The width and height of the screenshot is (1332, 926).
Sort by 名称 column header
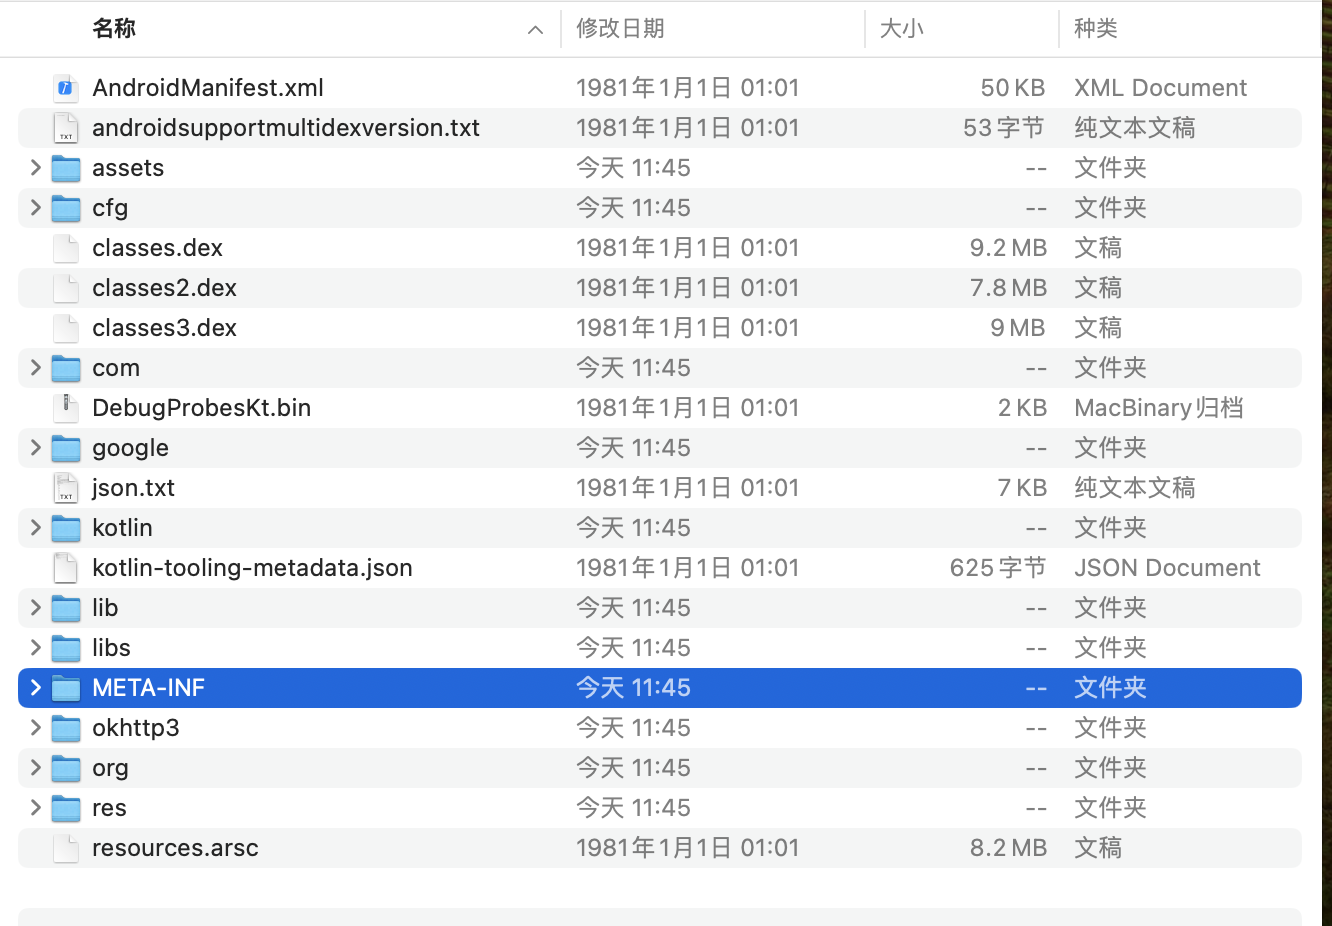click(114, 29)
